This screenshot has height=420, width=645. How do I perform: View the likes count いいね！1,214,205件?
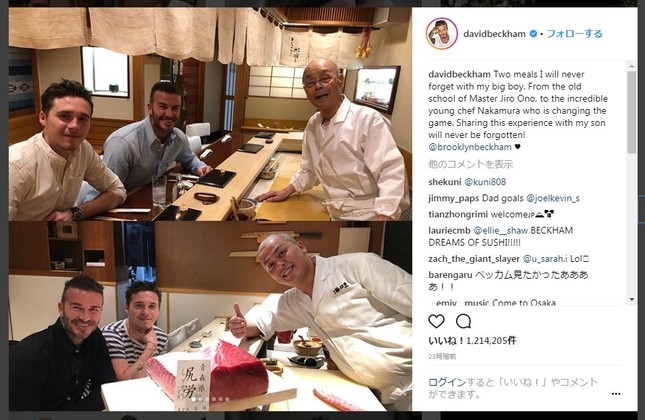pos(472,340)
